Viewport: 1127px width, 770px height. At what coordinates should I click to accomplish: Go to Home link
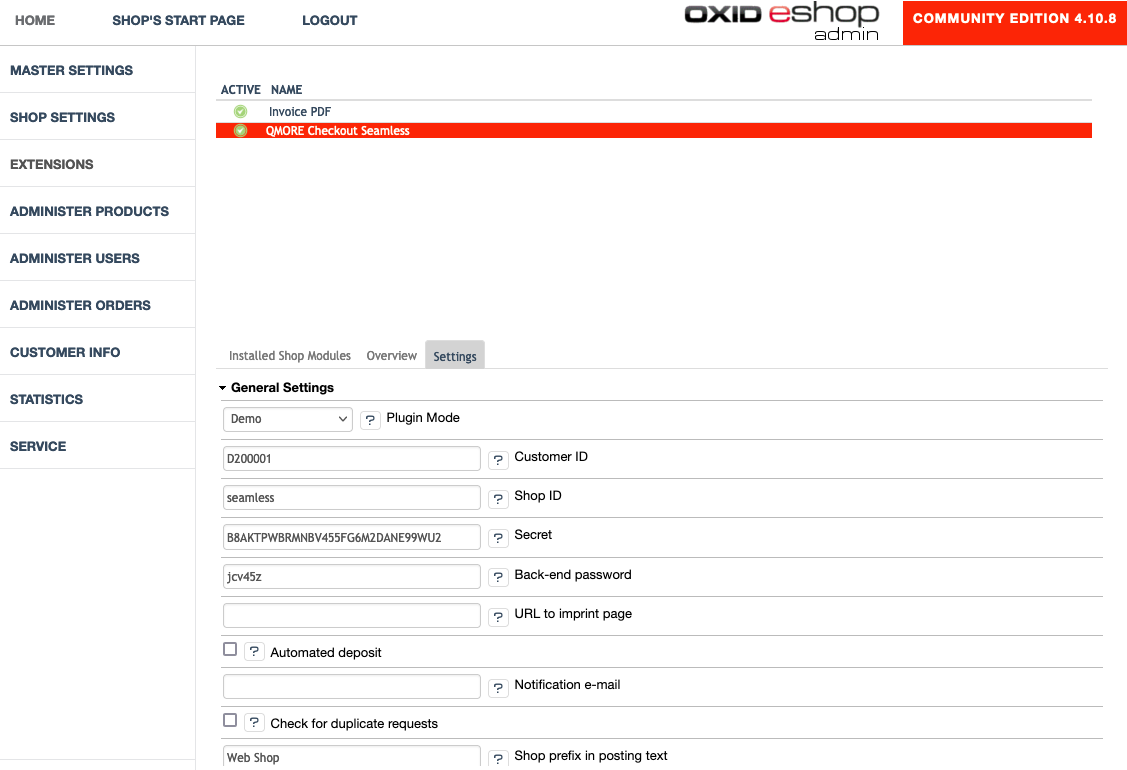click(35, 20)
